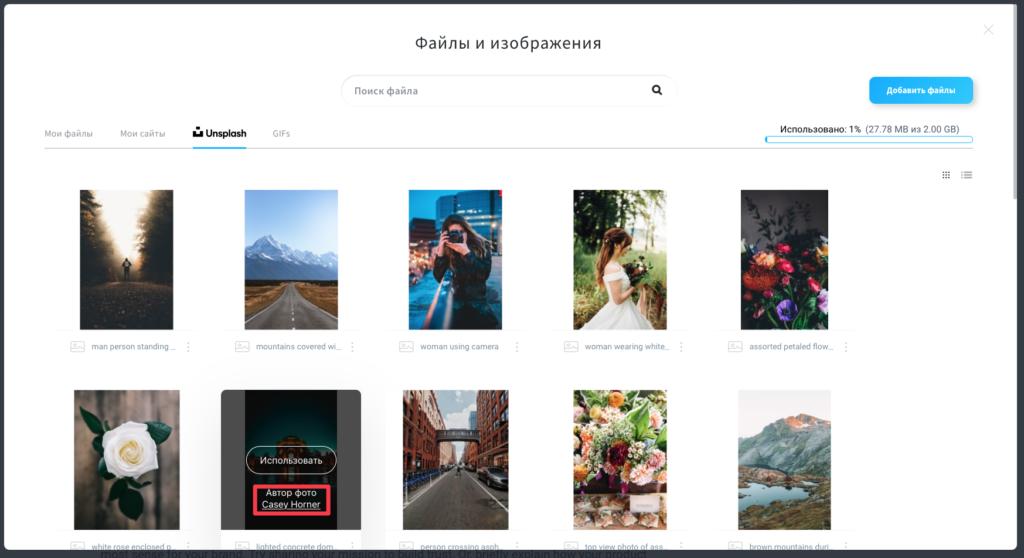The width and height of the screenshot is (1024, 558).
Task: Click the Использовано: 1% storage text
Action: click(x=820, y=129)
